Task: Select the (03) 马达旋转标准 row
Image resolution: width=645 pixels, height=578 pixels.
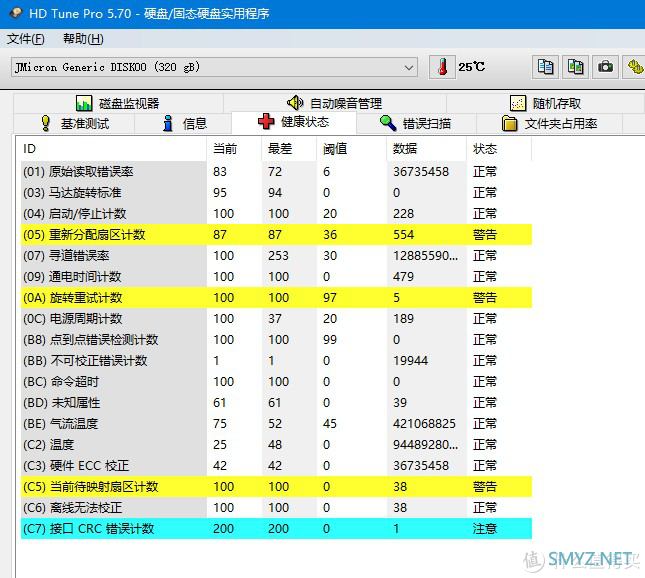Action: coord(276,193)
